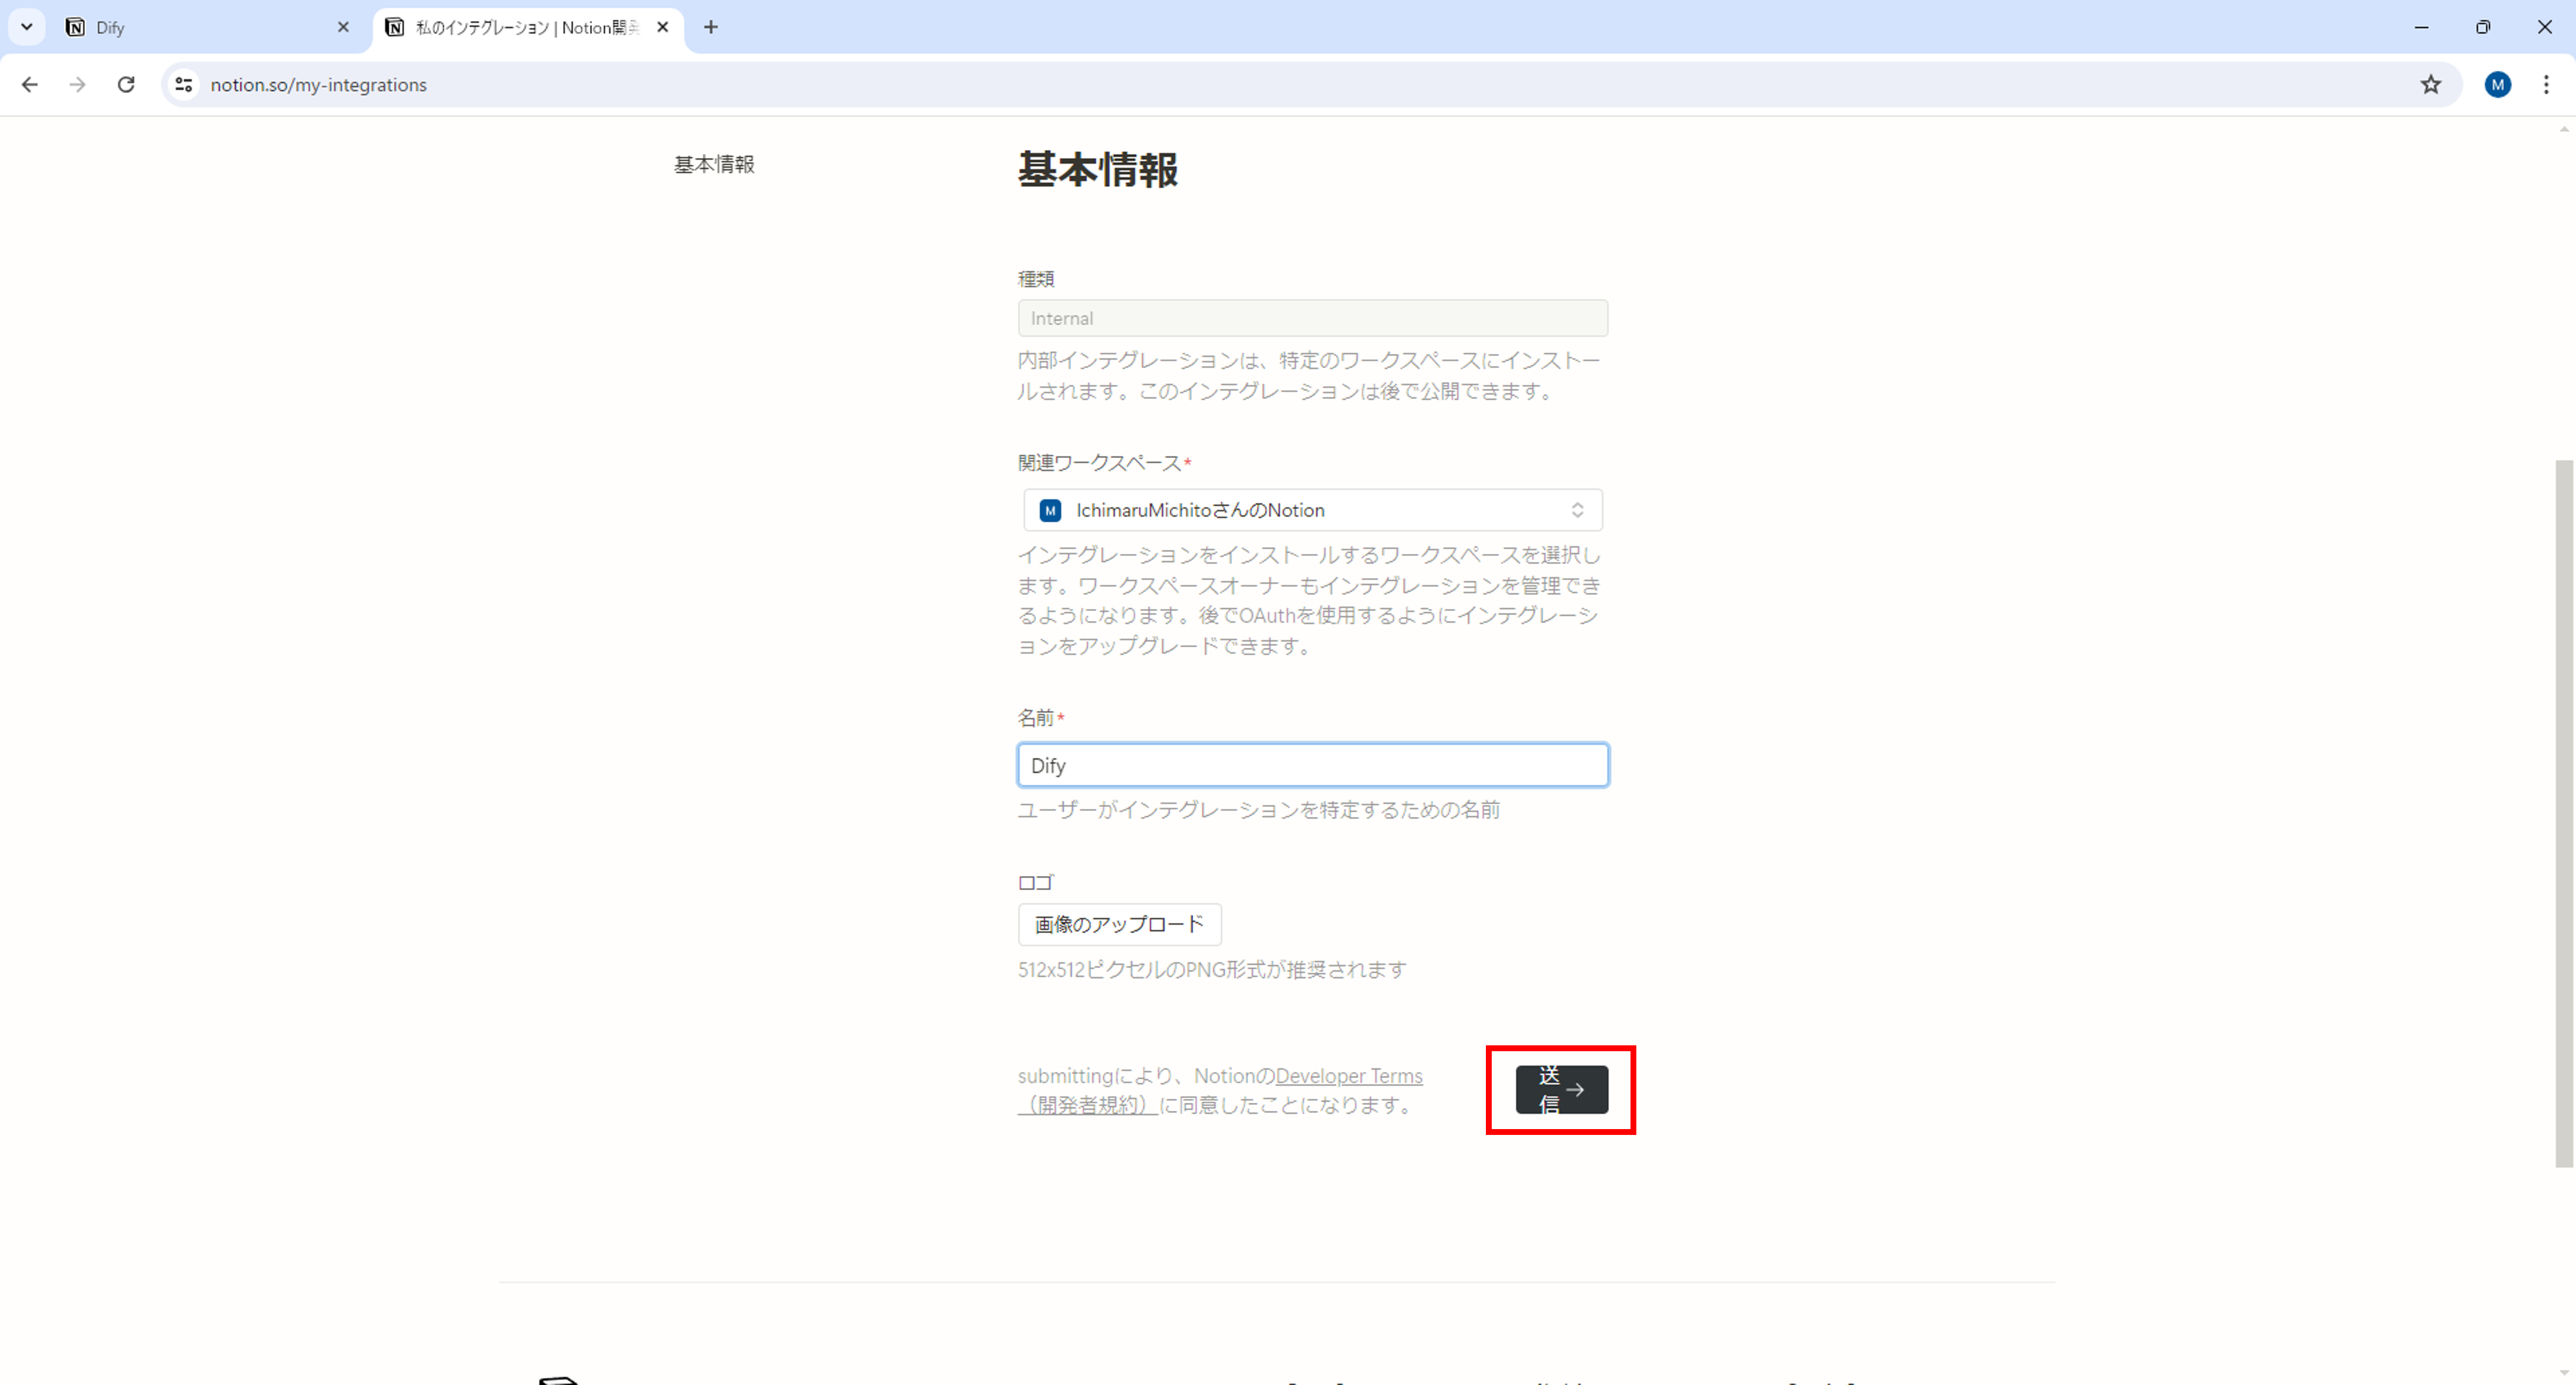The image size is (2576, 1385).
Task: Click the browser back arrow
Action: click(x=29, y=85)
